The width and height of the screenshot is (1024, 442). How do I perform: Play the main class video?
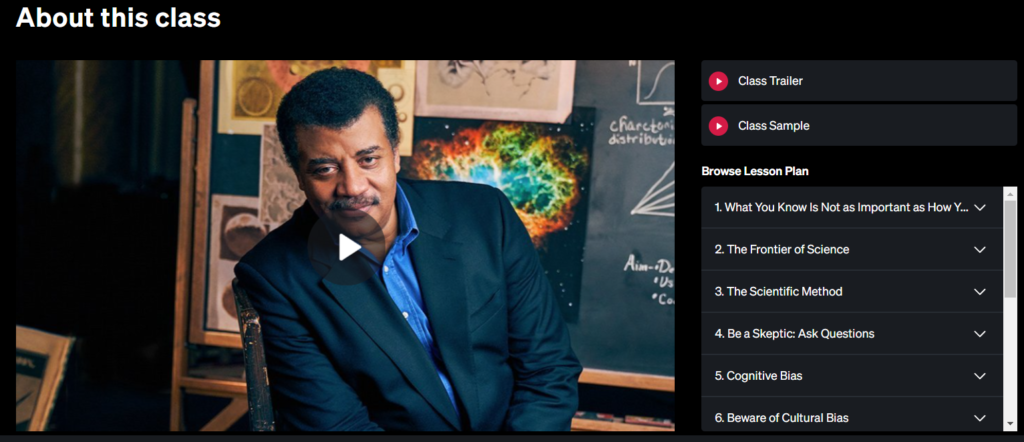[x=349, y=247]
